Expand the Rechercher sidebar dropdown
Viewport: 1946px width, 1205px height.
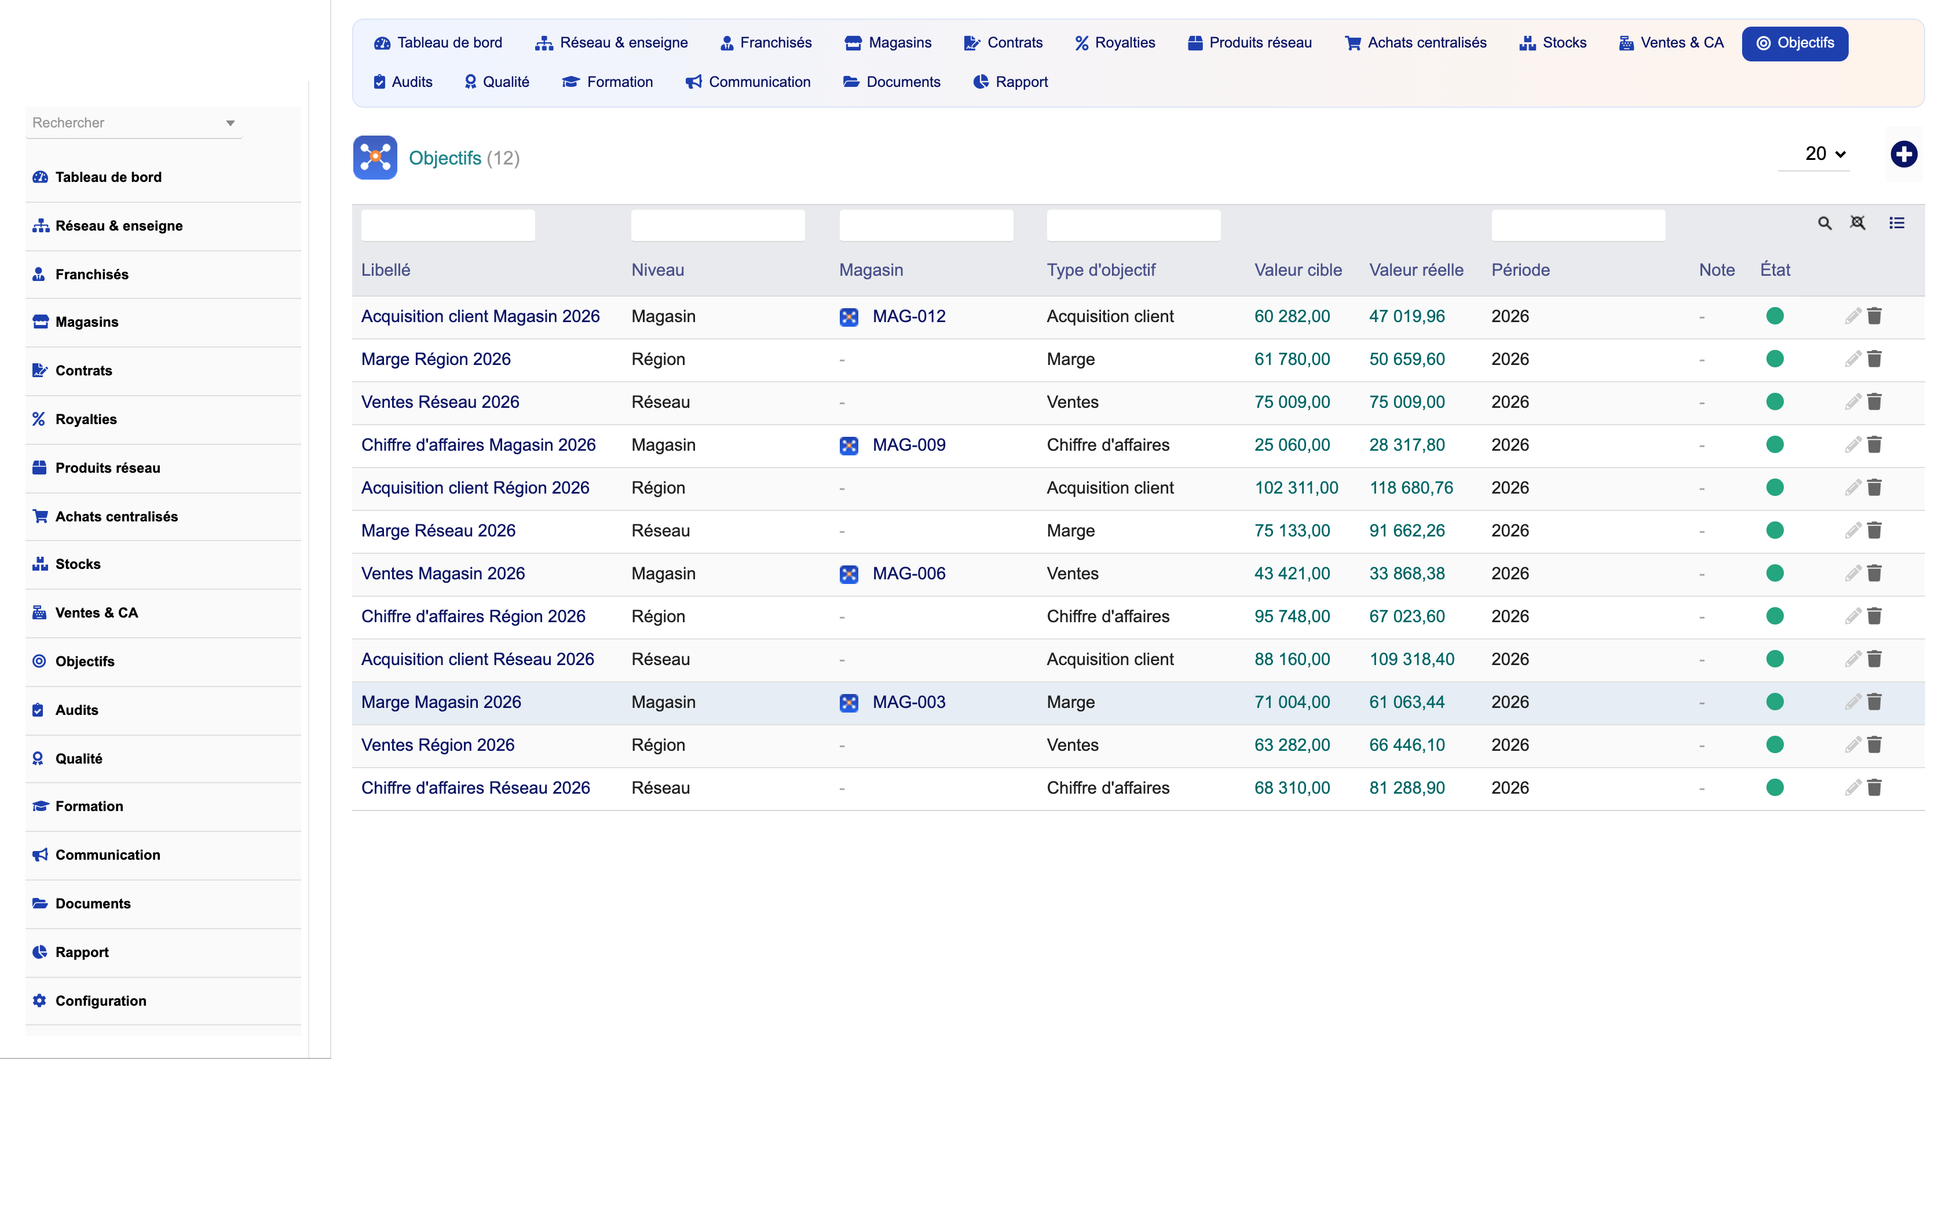coord(230,123)
